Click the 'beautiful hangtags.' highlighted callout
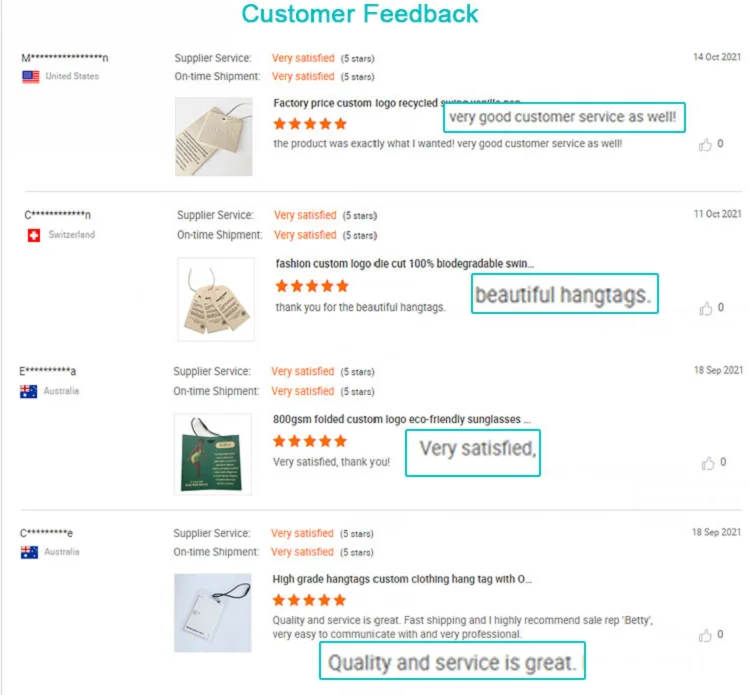 (564, 294)
